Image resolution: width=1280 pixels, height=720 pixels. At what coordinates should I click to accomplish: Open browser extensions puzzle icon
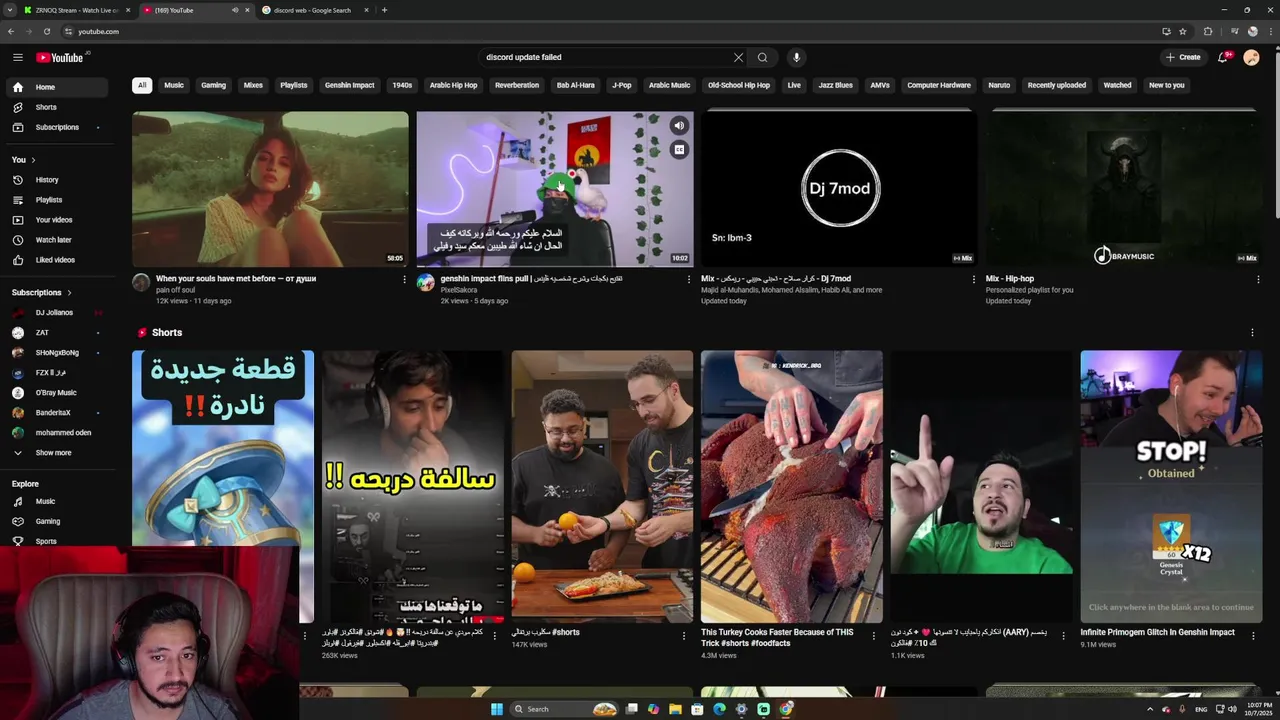point(1208,31)
